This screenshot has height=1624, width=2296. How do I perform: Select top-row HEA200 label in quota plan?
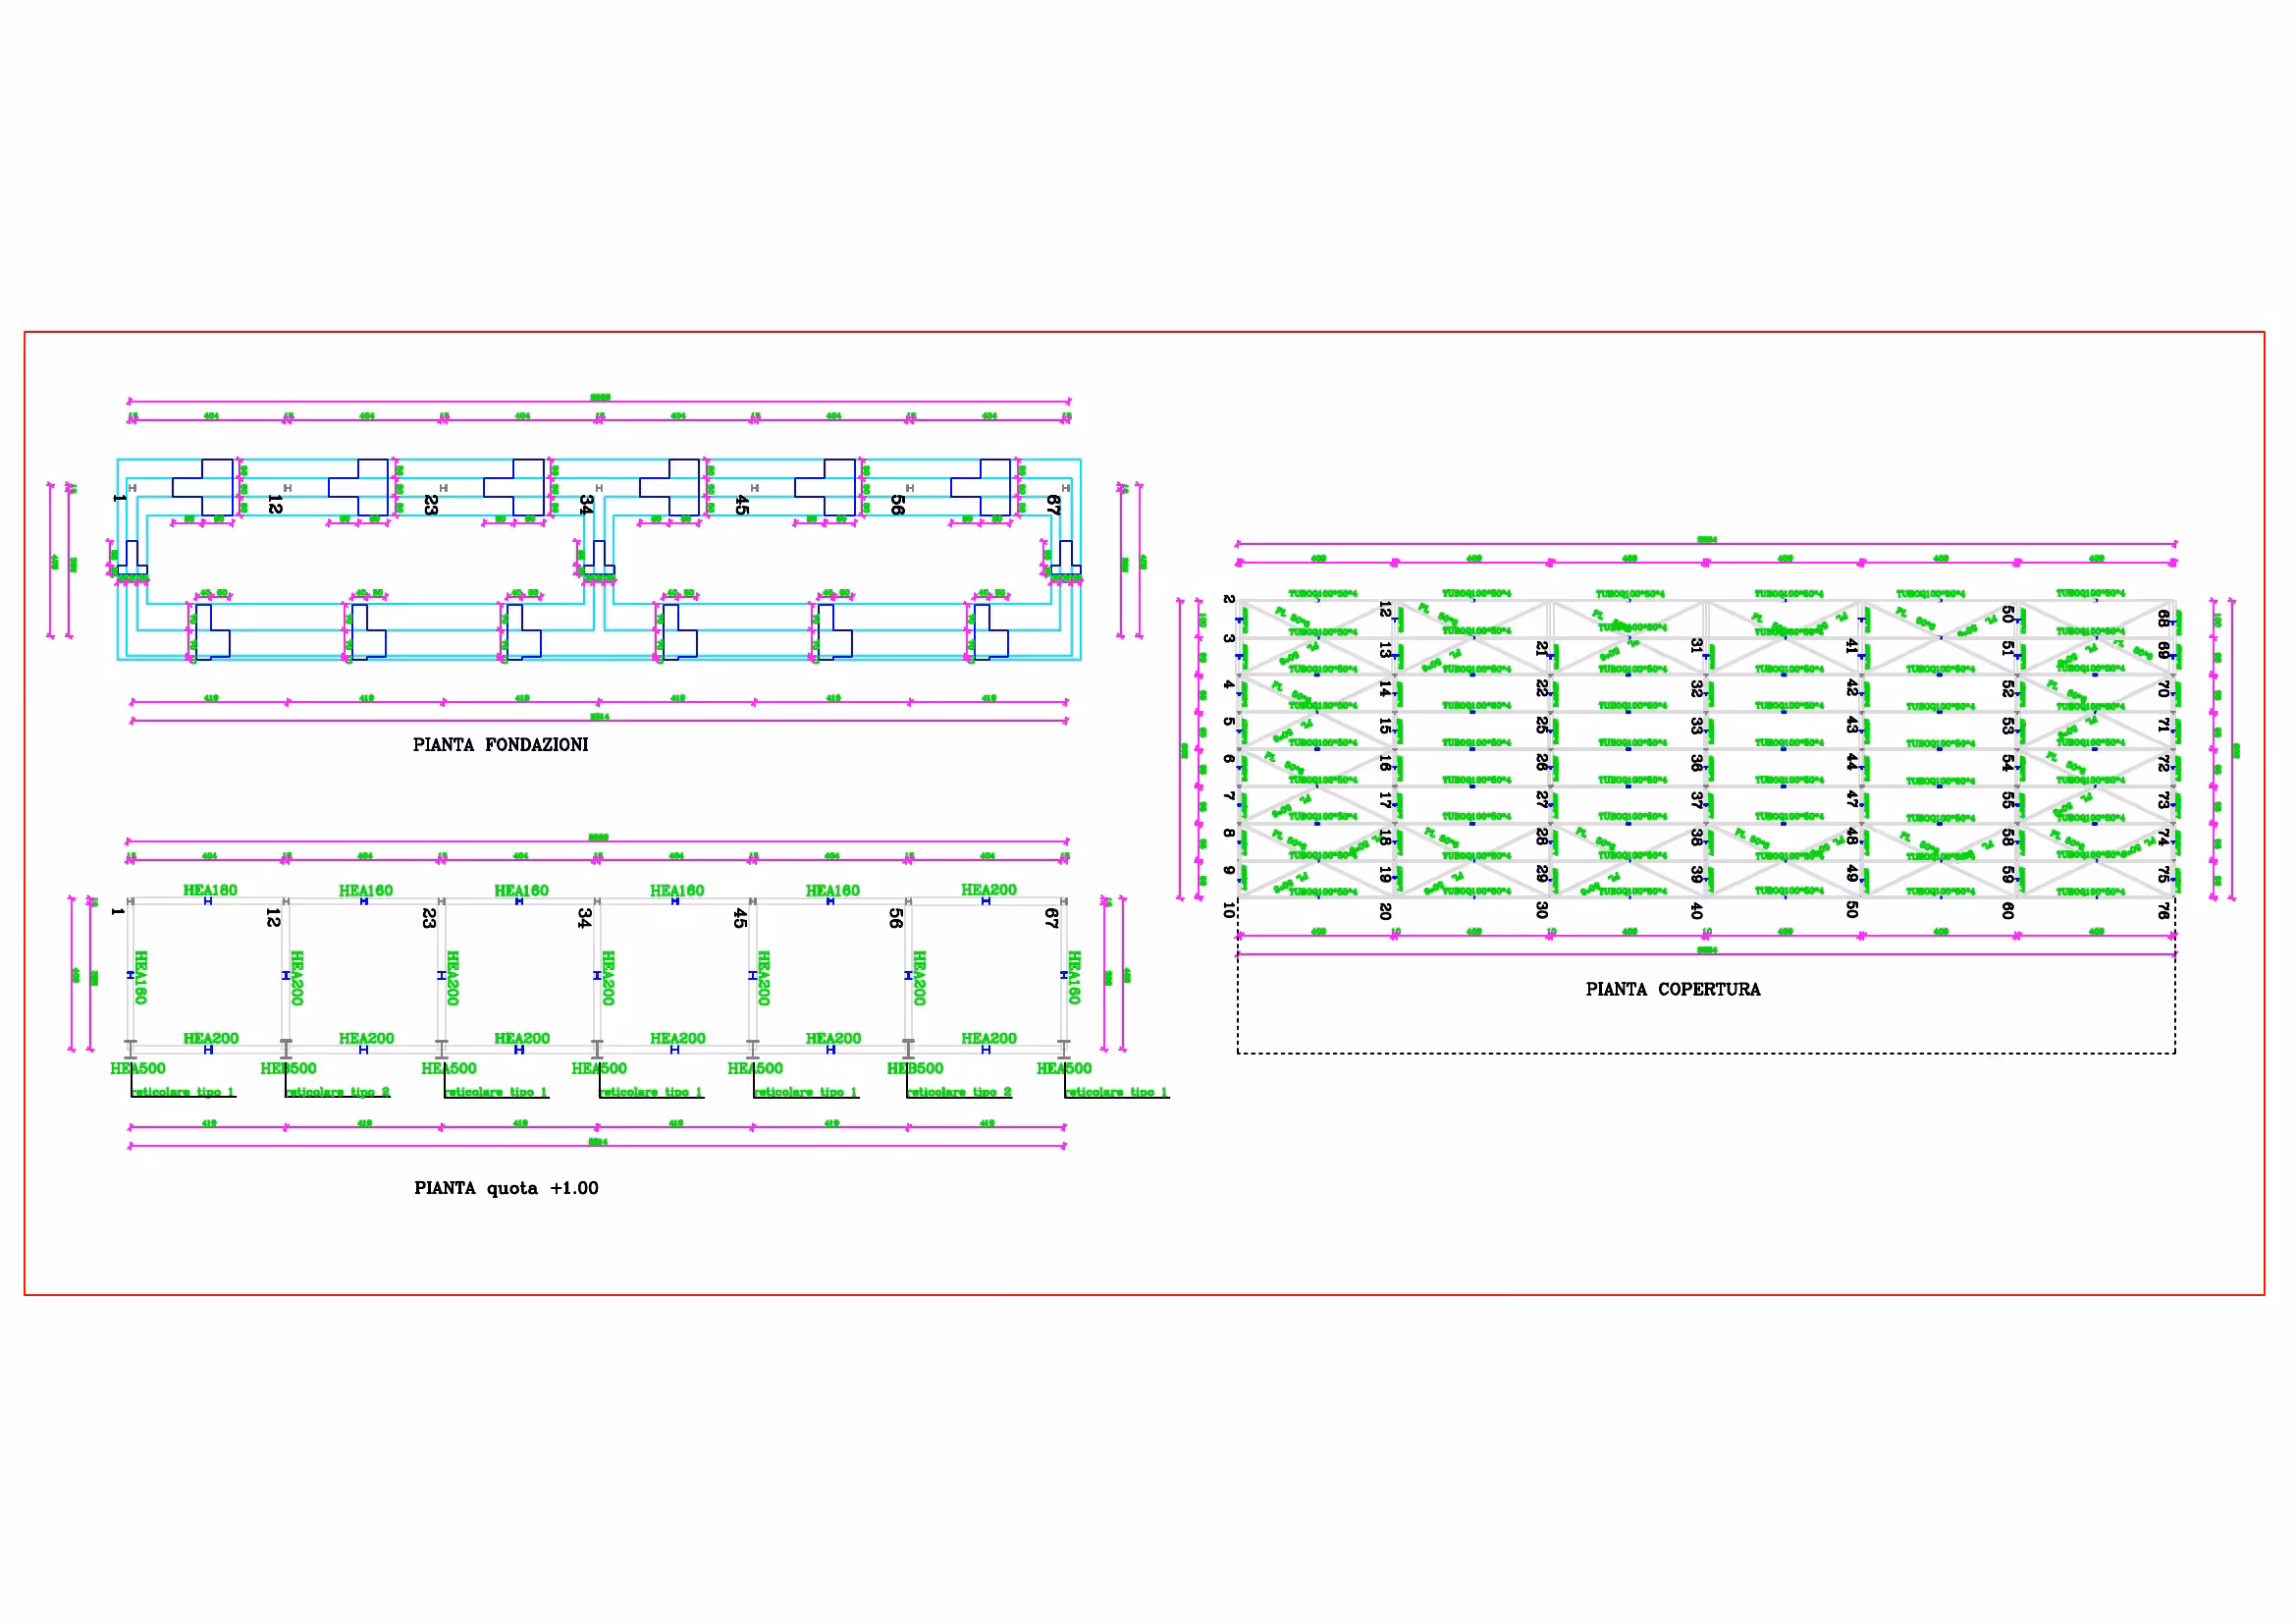[x=988, y=890]
